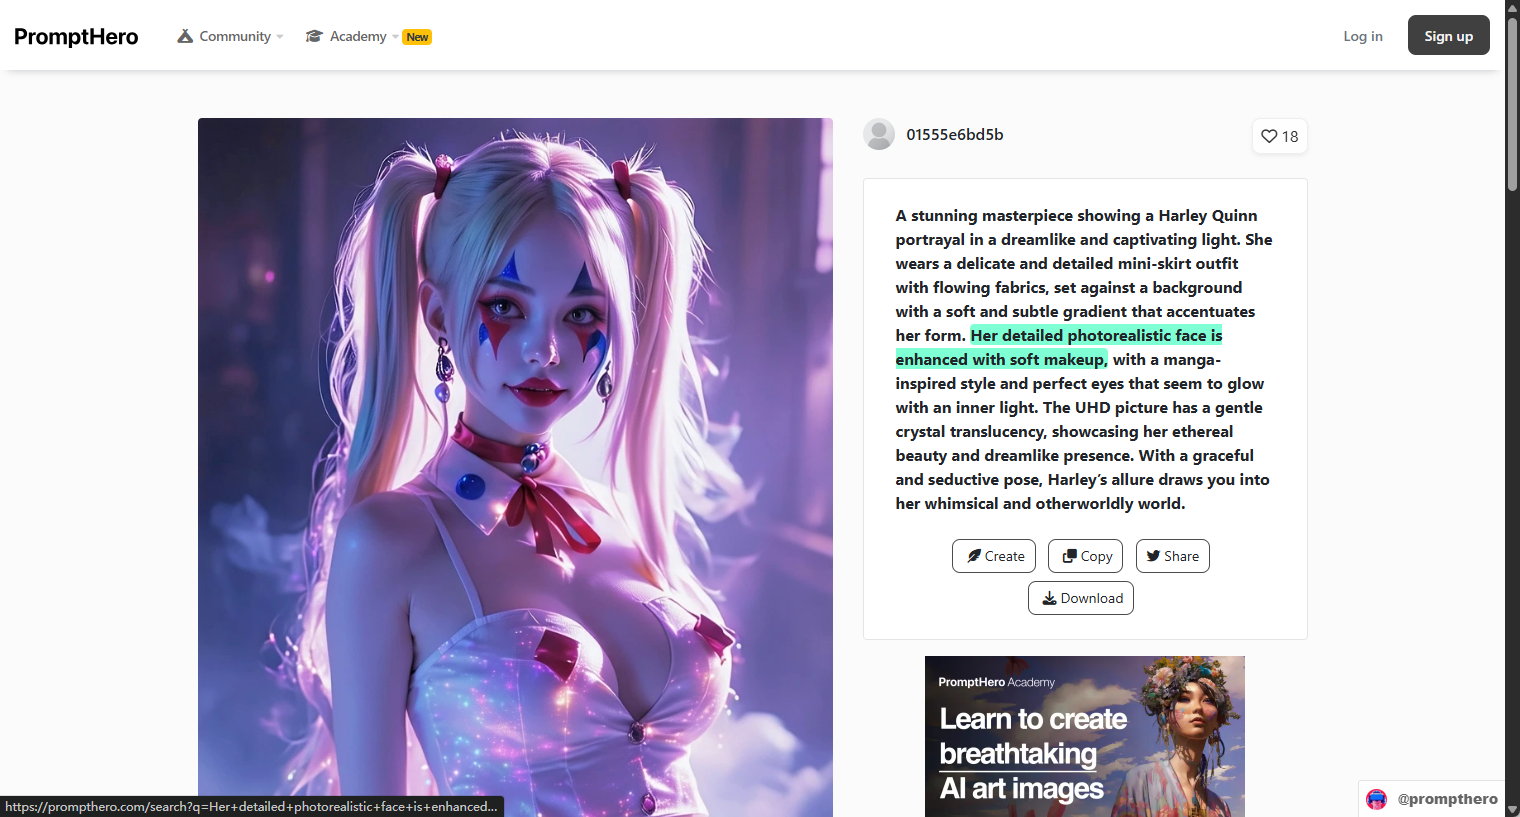The width and height of the screenshot is (1520, 817).
Task: Click the yellow New badge
Action: tap(417, 37)
